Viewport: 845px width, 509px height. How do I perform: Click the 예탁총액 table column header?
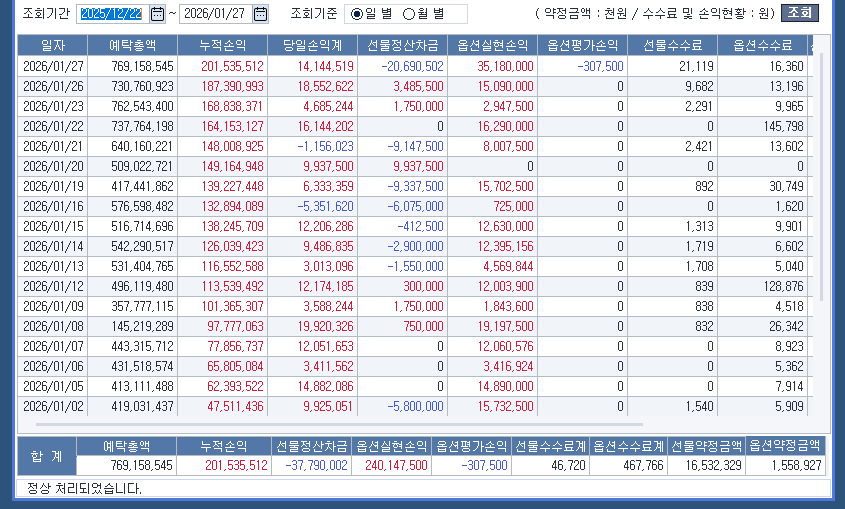(133, 46)
